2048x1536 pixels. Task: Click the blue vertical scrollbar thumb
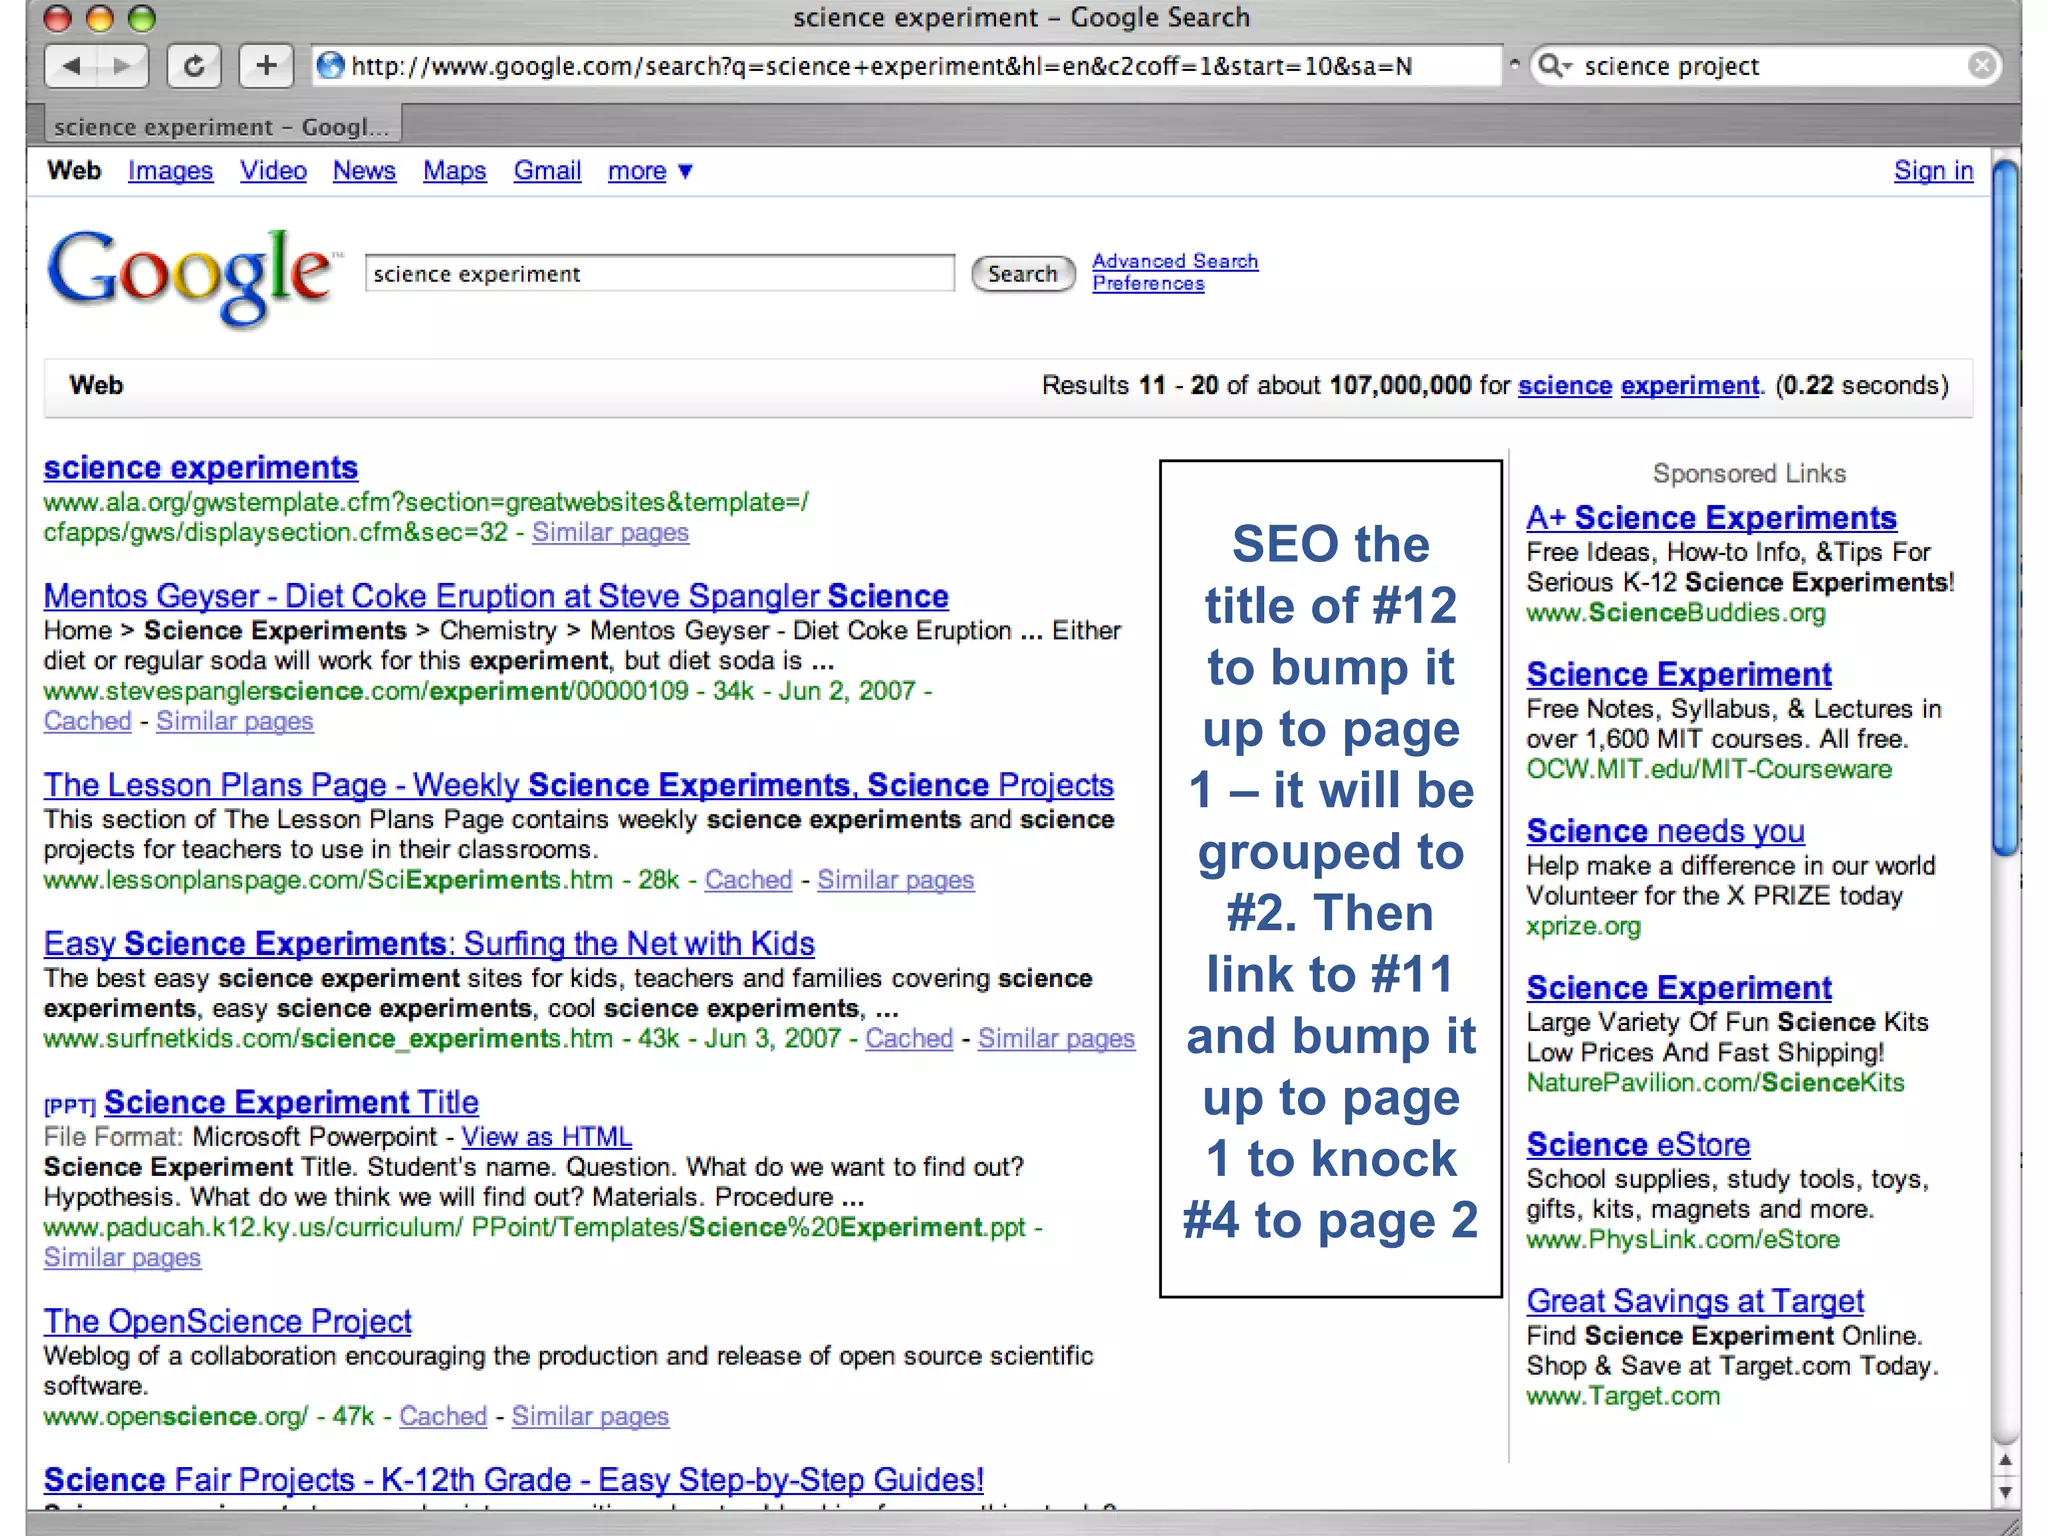[x=2005, y=510]
